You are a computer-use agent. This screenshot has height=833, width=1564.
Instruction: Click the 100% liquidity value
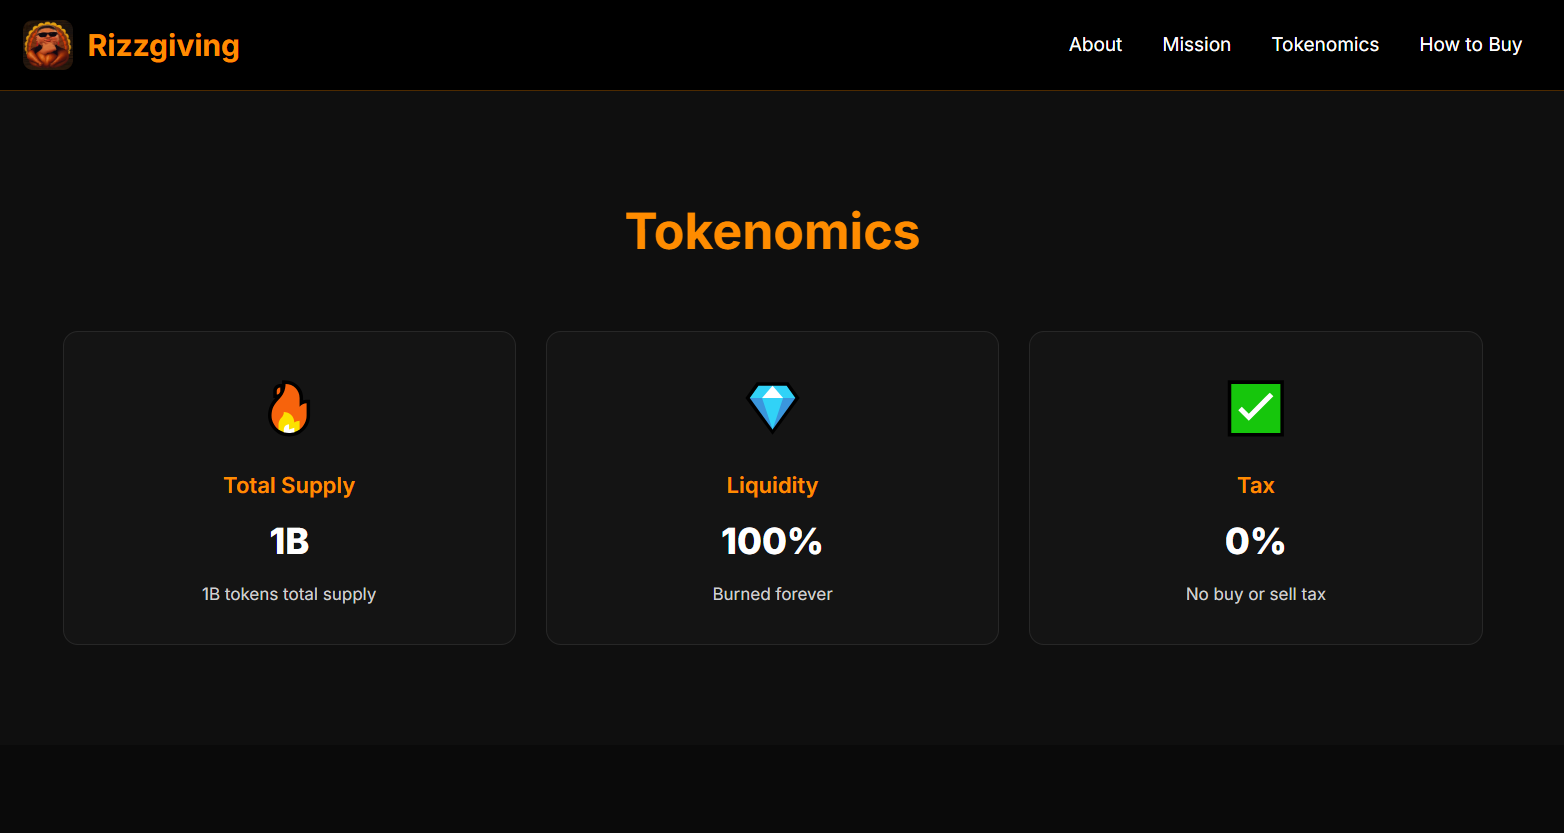[772, 542]
